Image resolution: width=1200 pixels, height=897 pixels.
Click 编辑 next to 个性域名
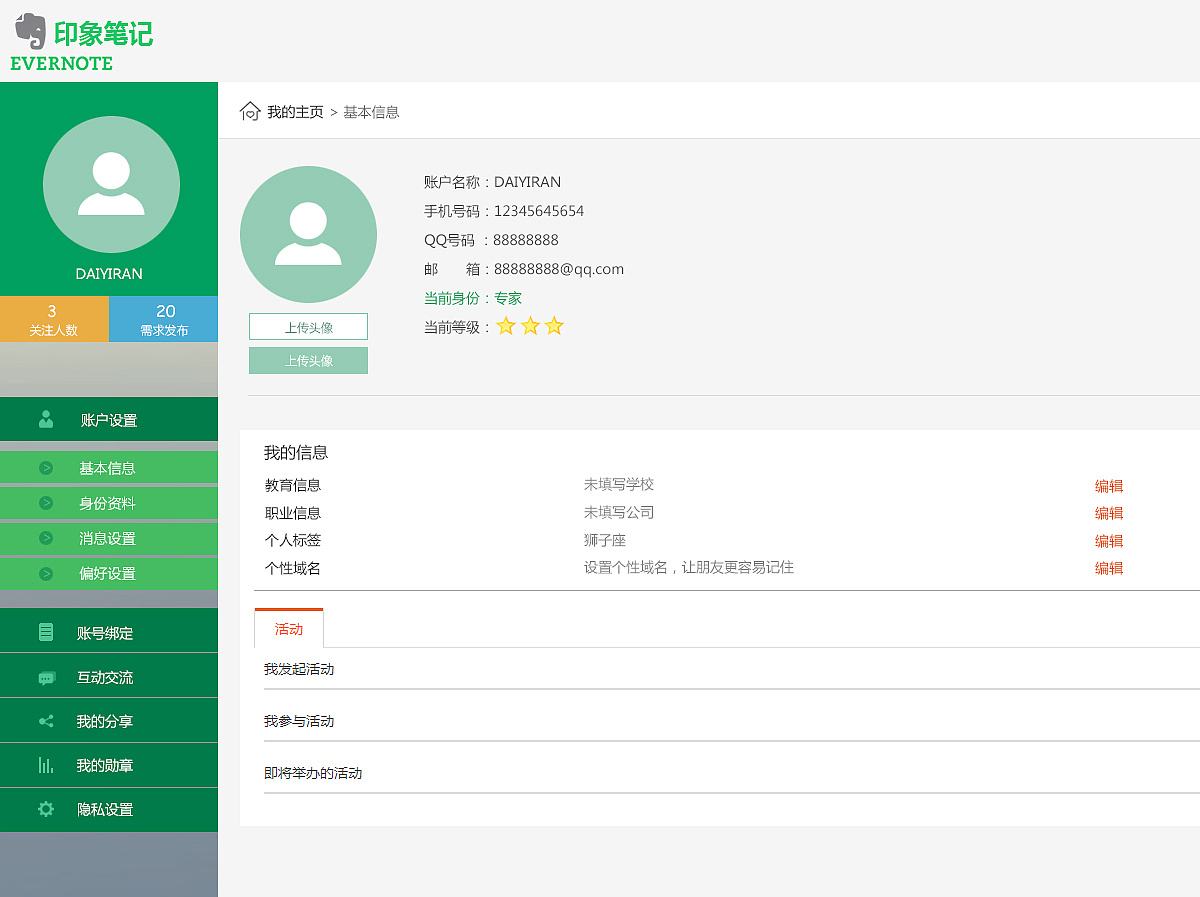pyautogui.click(x=1109, y=568)
